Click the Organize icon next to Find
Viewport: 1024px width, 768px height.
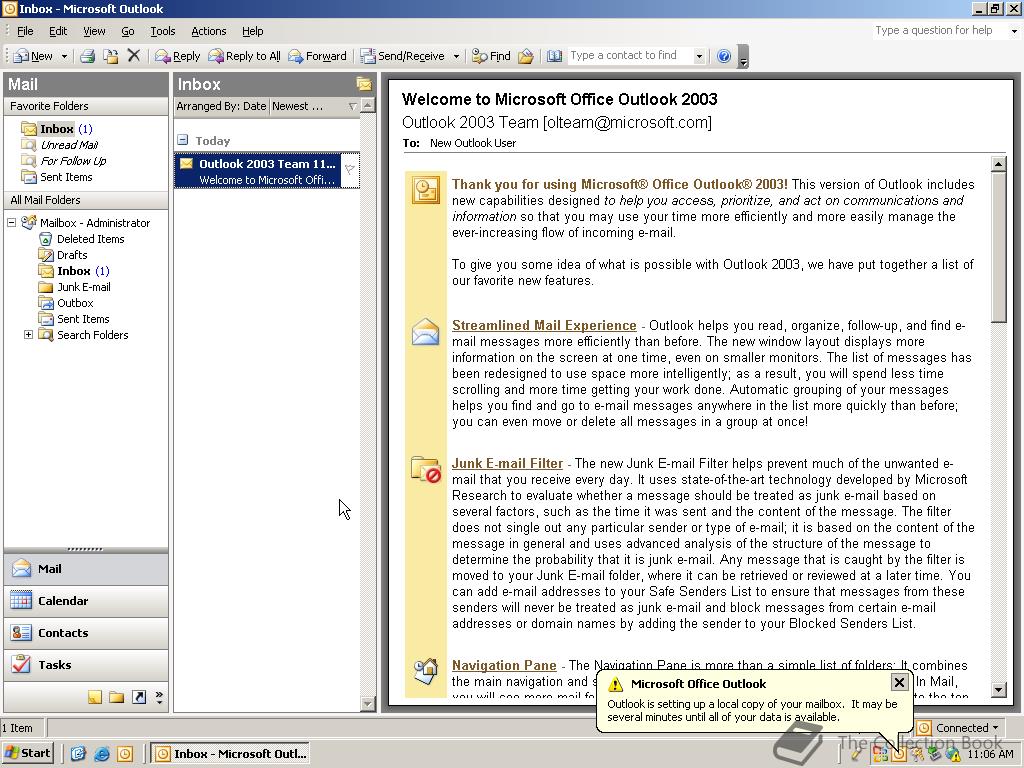click(x=526, y=56)
